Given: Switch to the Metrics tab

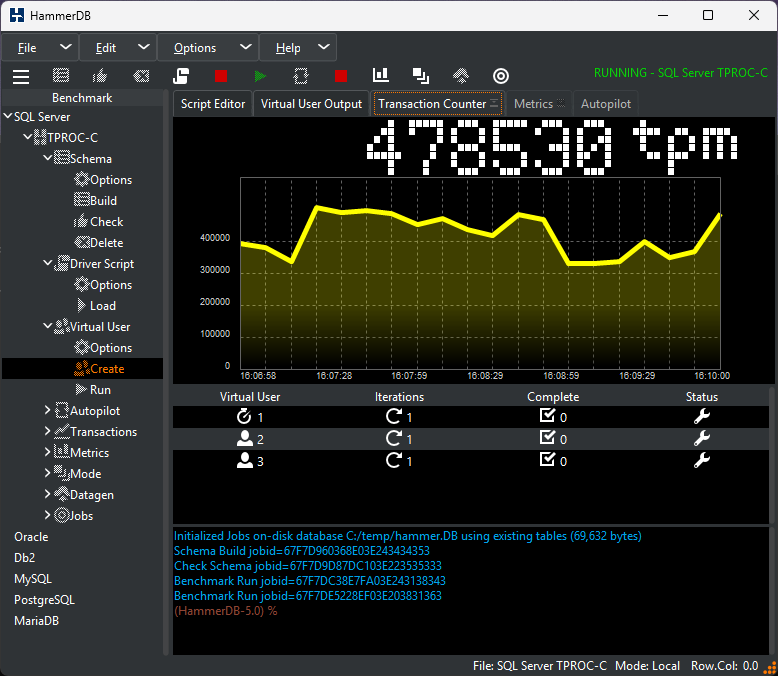Looking at the screenshot, I should coord(539,104).
